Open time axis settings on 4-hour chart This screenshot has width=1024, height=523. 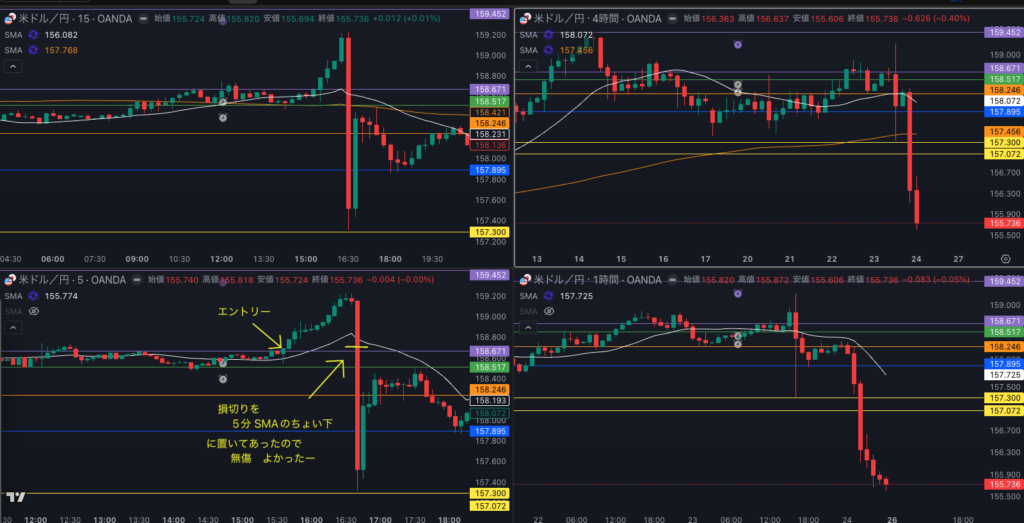(x=1006, y=257)
